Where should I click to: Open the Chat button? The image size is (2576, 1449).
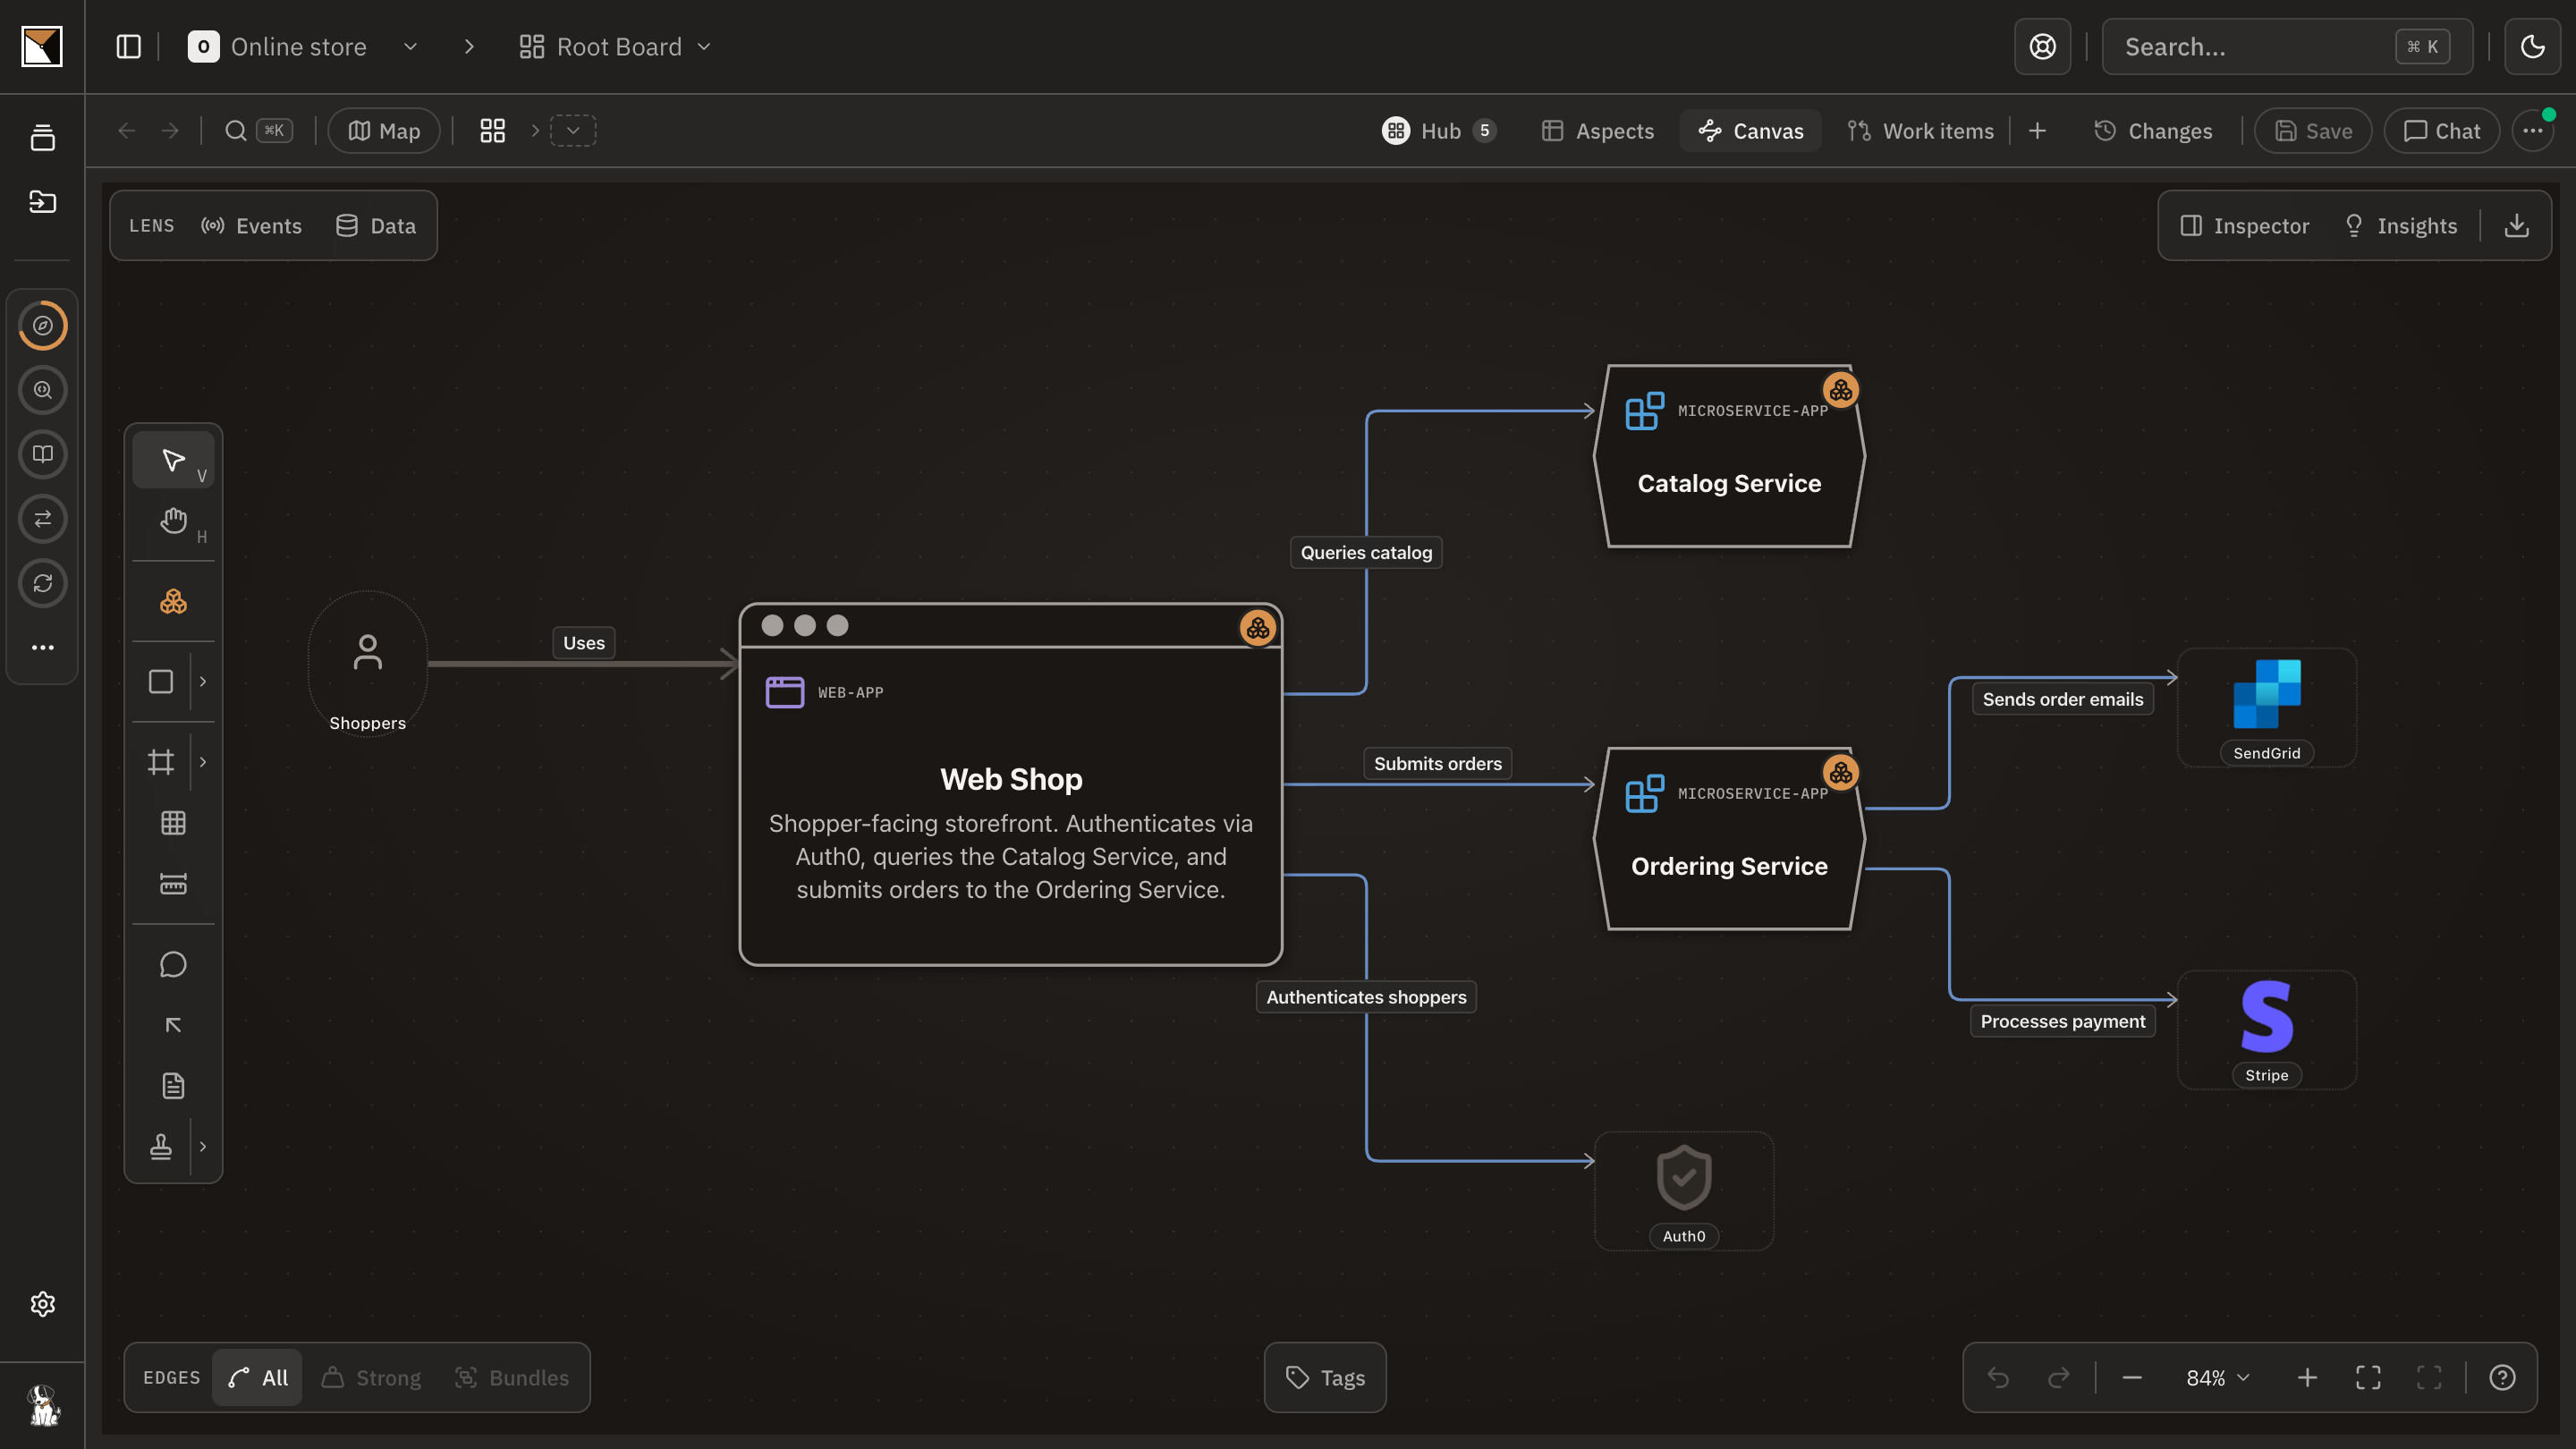[2441, 130]
